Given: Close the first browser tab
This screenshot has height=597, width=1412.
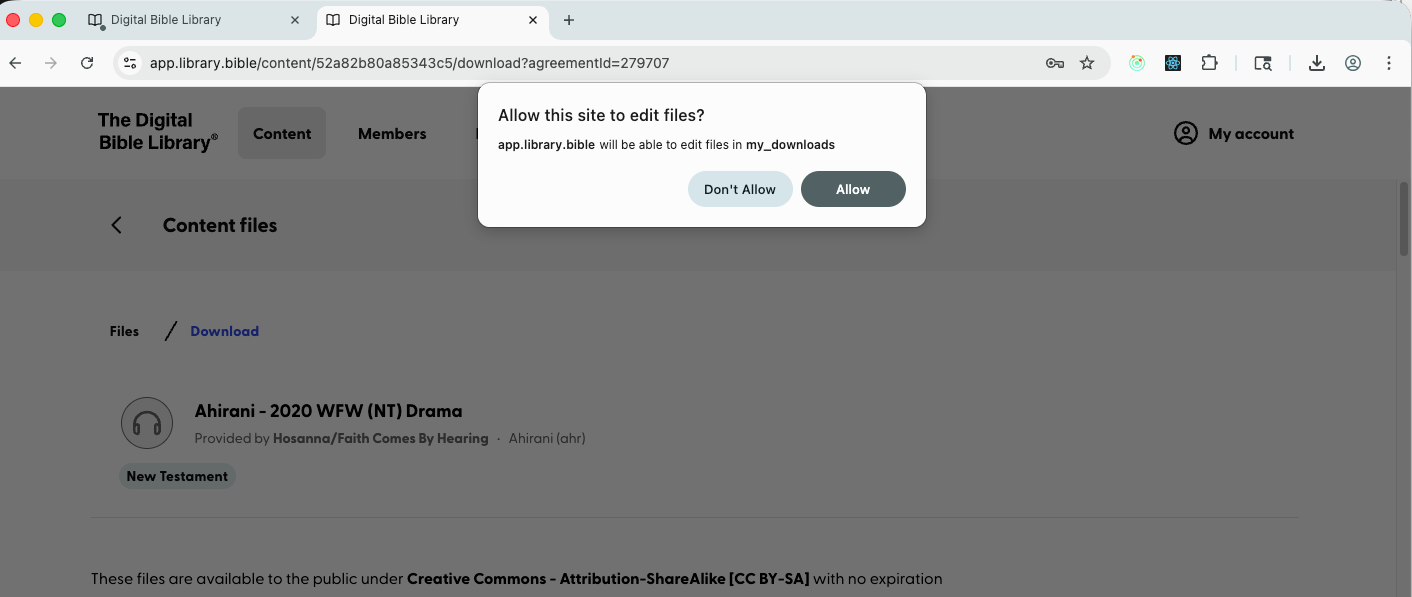Looking at the screenshot, I should (295, 20).
